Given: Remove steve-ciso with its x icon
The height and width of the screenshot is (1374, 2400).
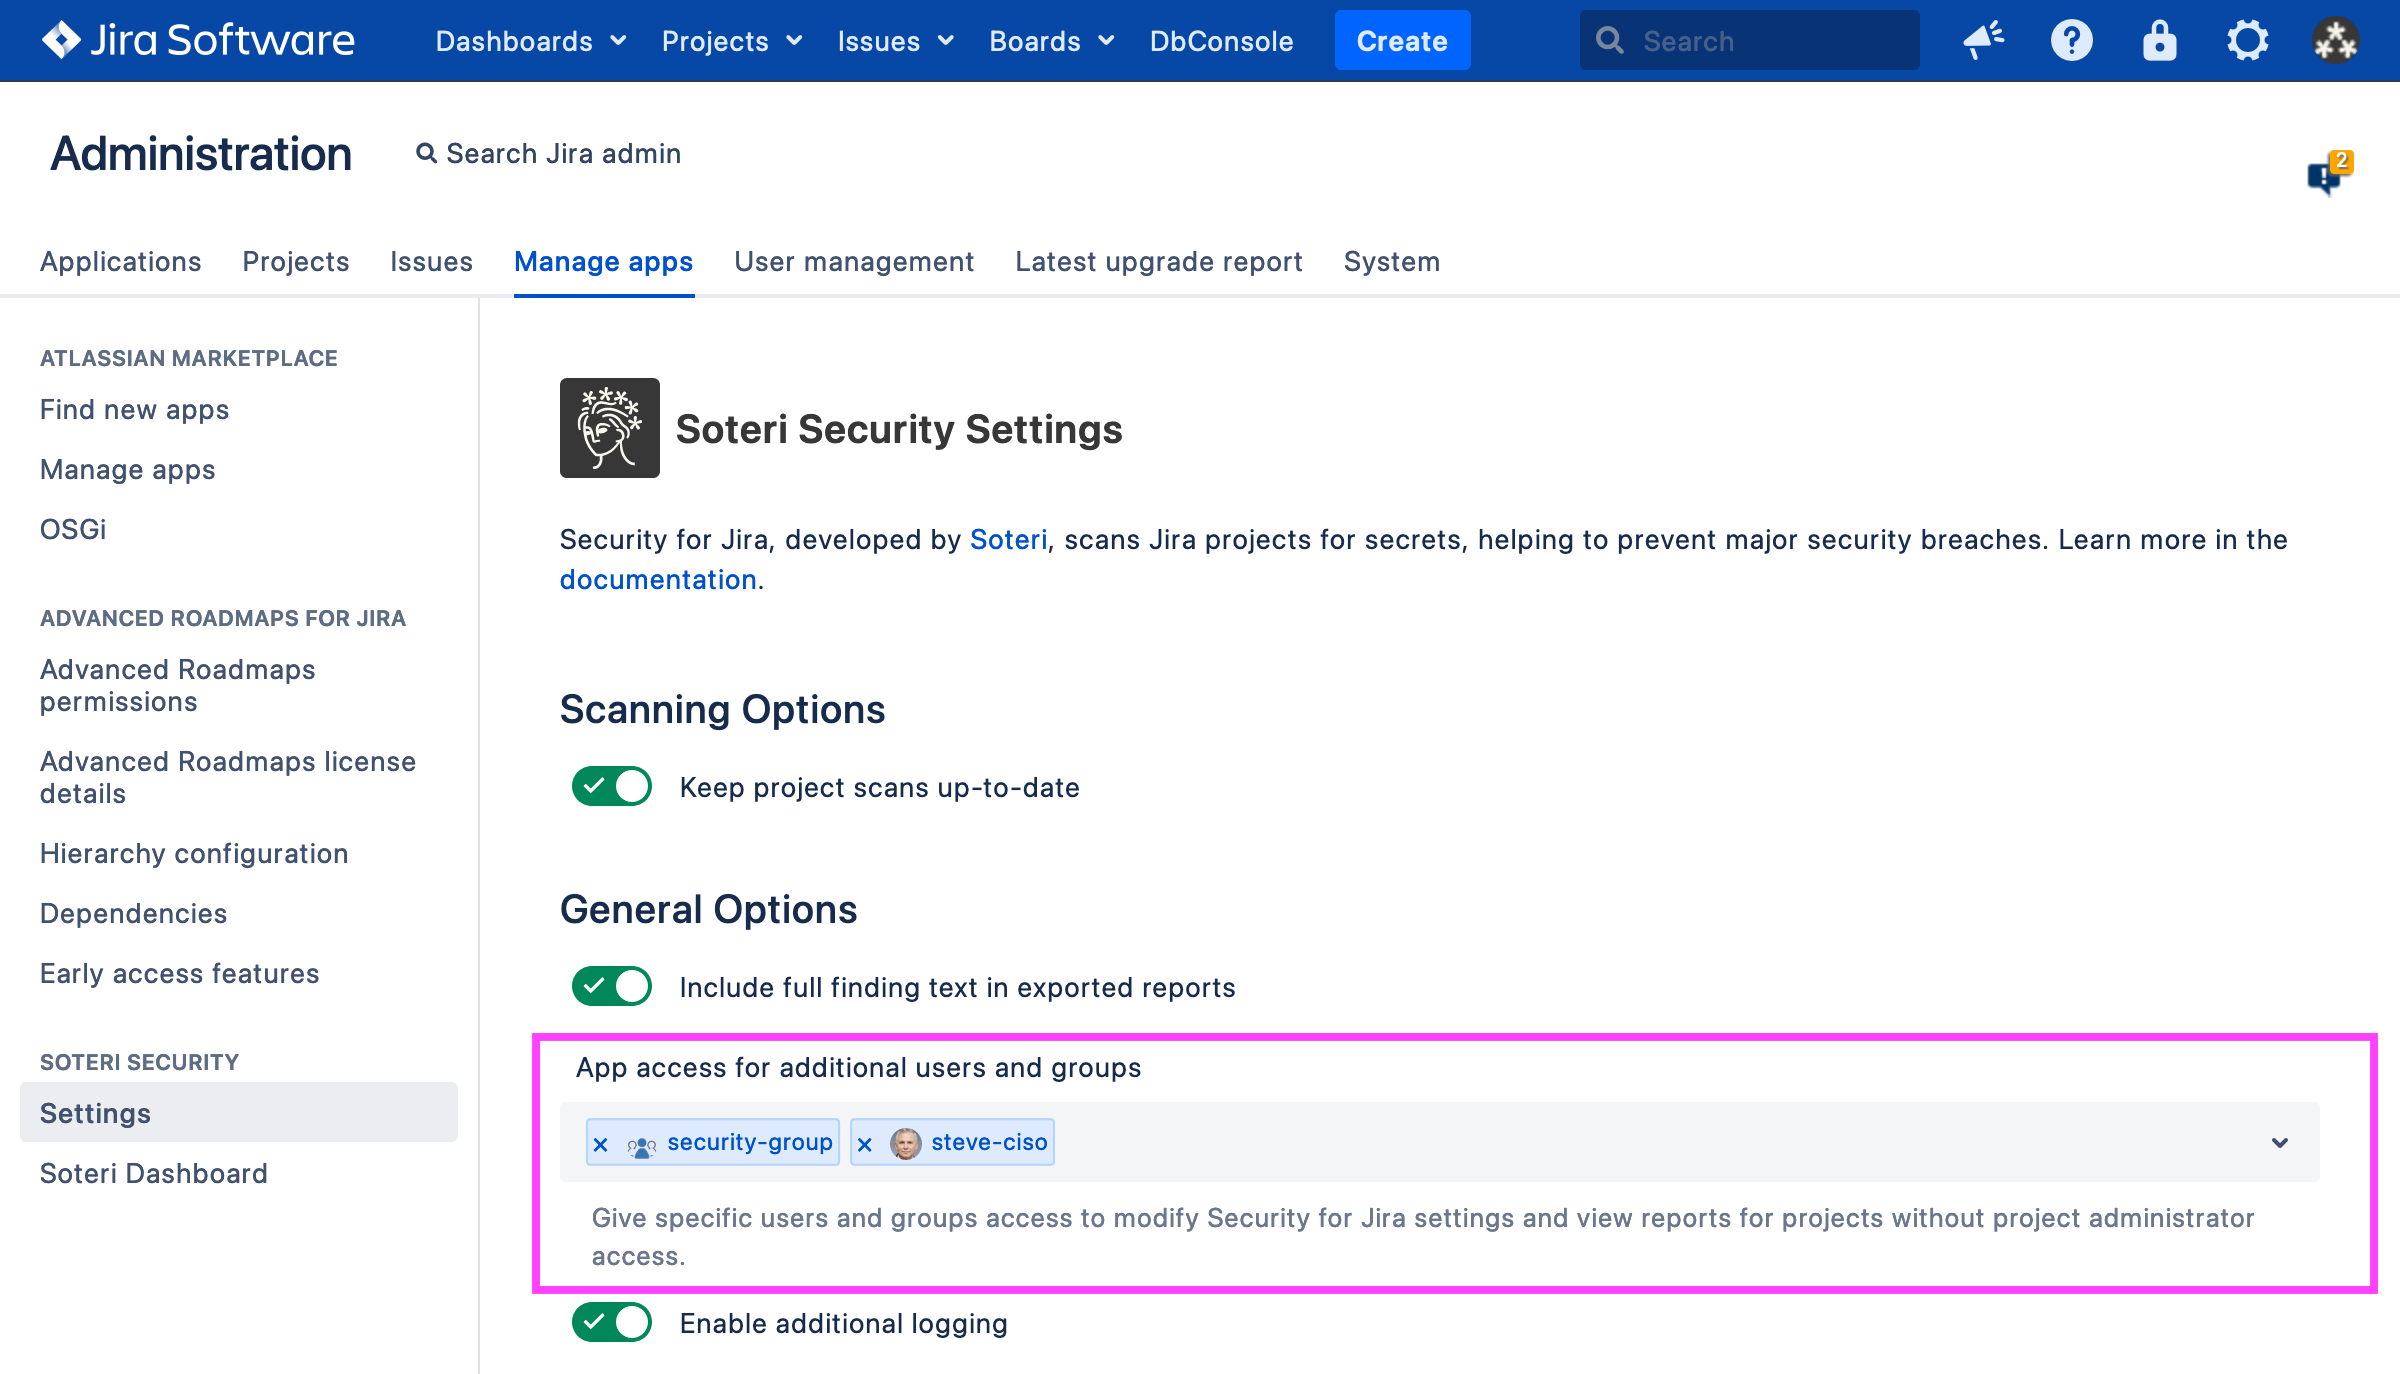Looking at the screenshot, I should [865, 1144].
